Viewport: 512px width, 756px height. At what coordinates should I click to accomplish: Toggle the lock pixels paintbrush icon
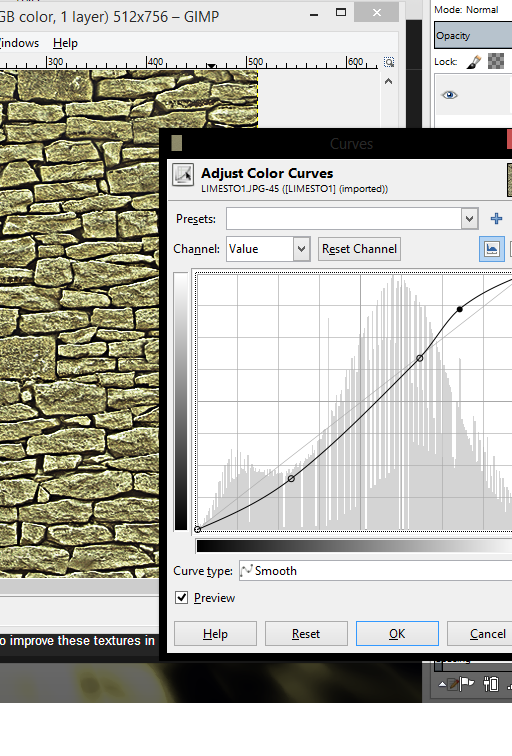tap(474, 62)
